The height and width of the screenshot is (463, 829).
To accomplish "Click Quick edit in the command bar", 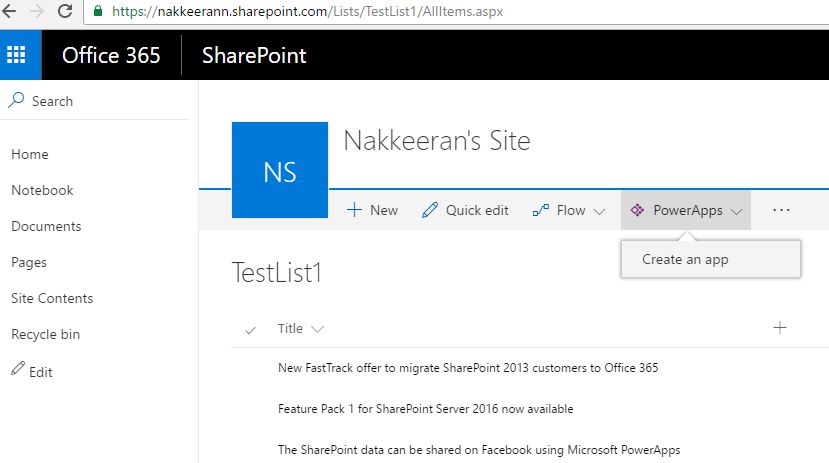I will [x=465, y=210].
